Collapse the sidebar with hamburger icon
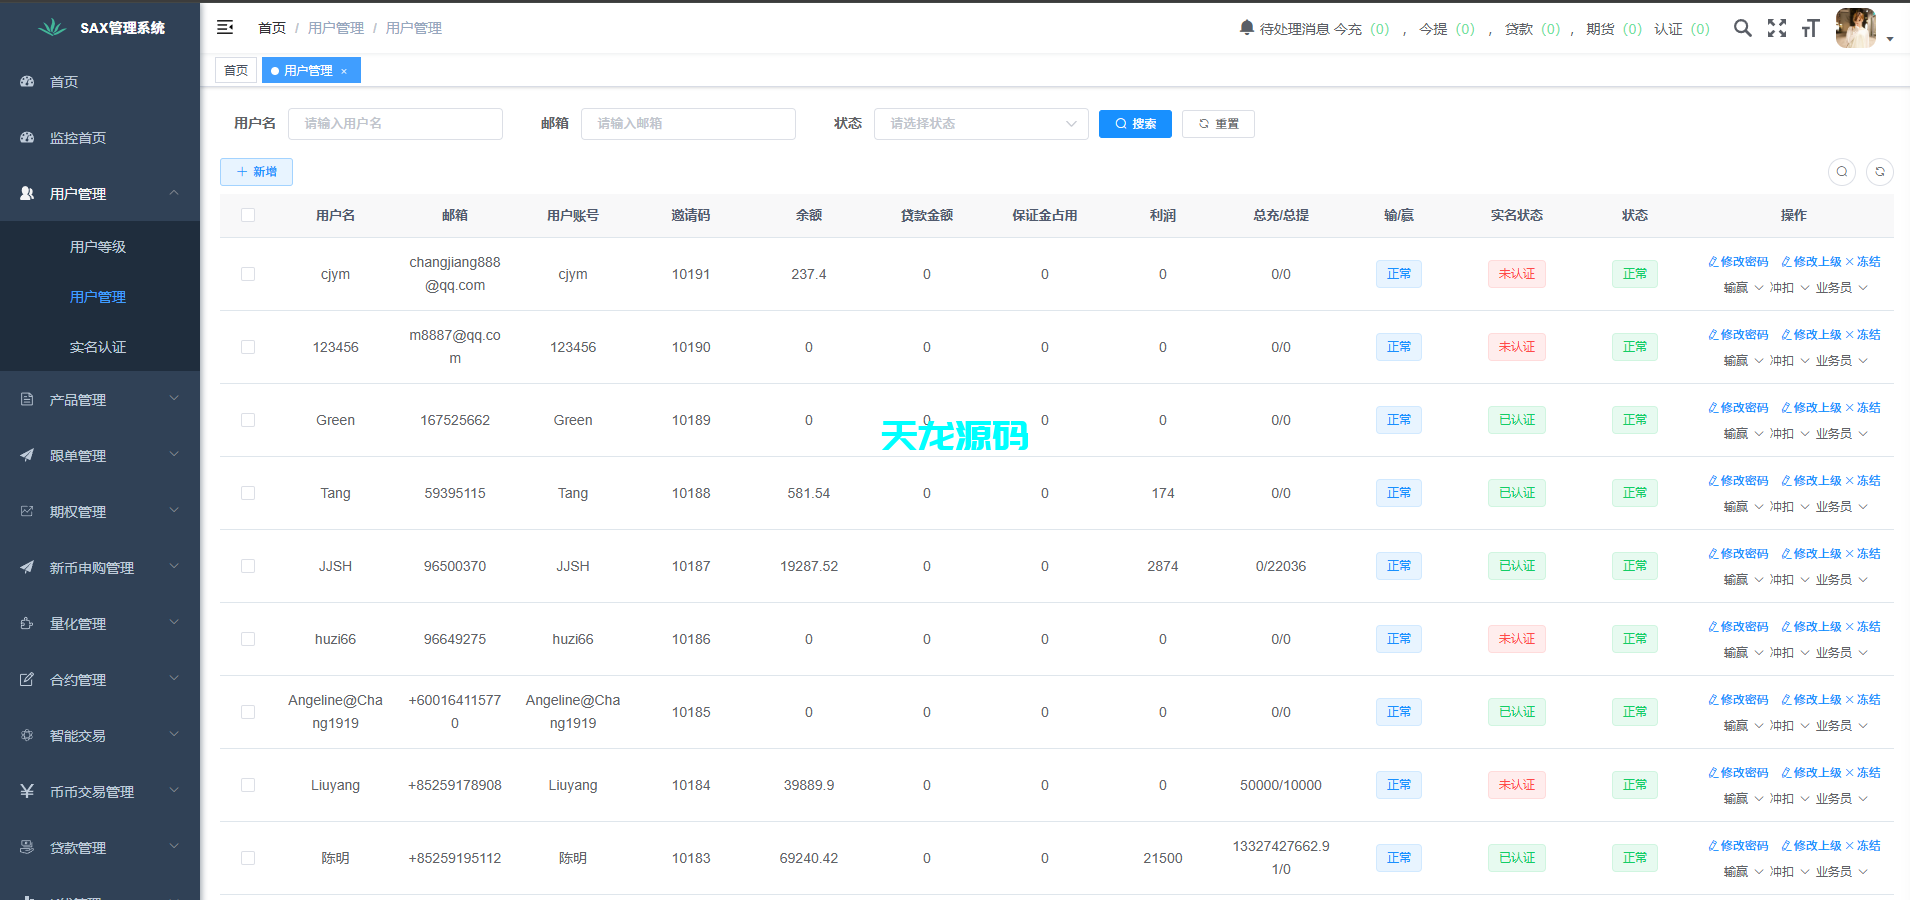1910x900 pixels. [225, 27]
